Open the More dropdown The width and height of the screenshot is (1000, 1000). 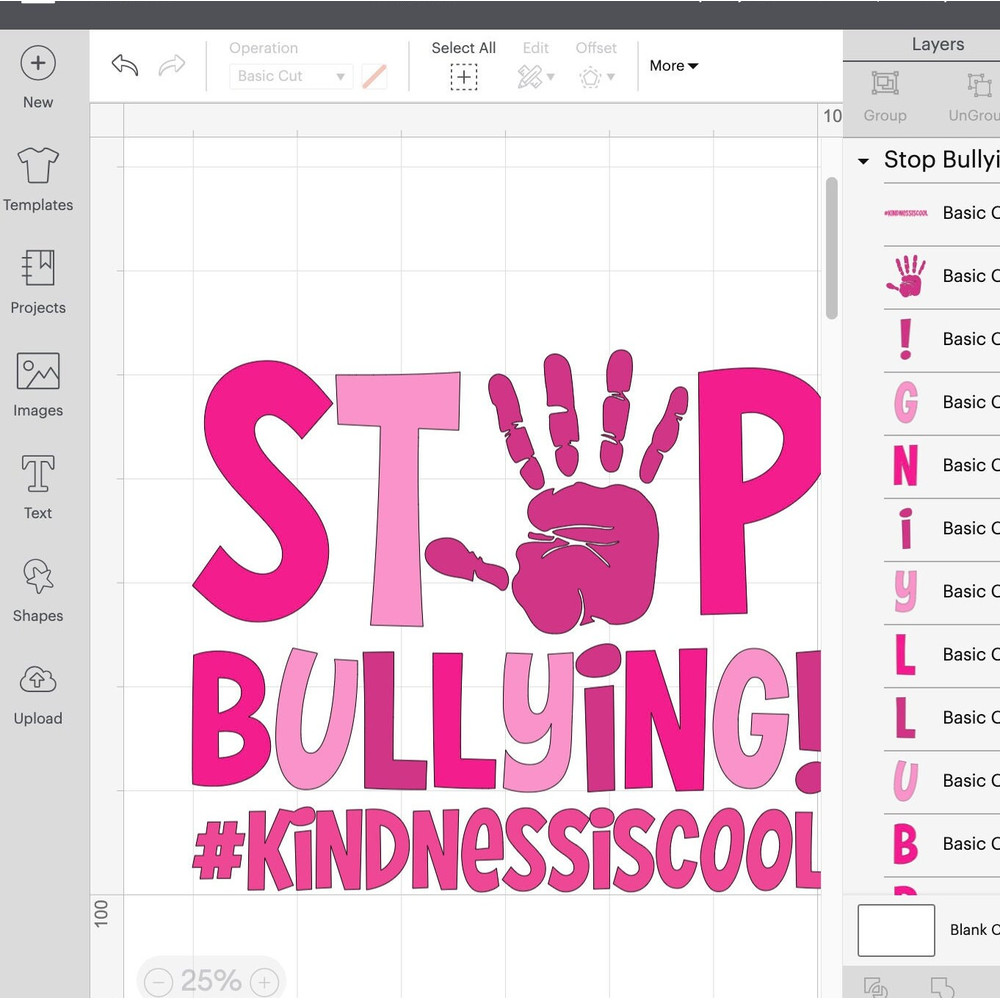point(672,66)
